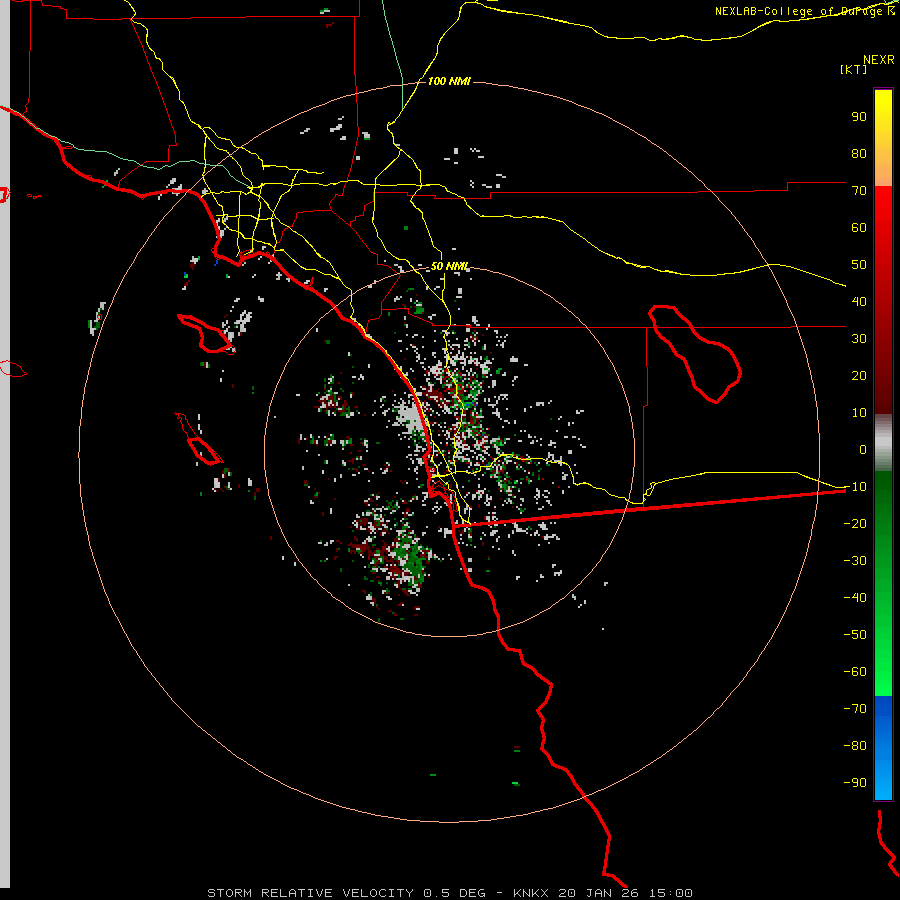Click the -10 value on the velocity scale
The image size is (900, 900).
point(855,487)
